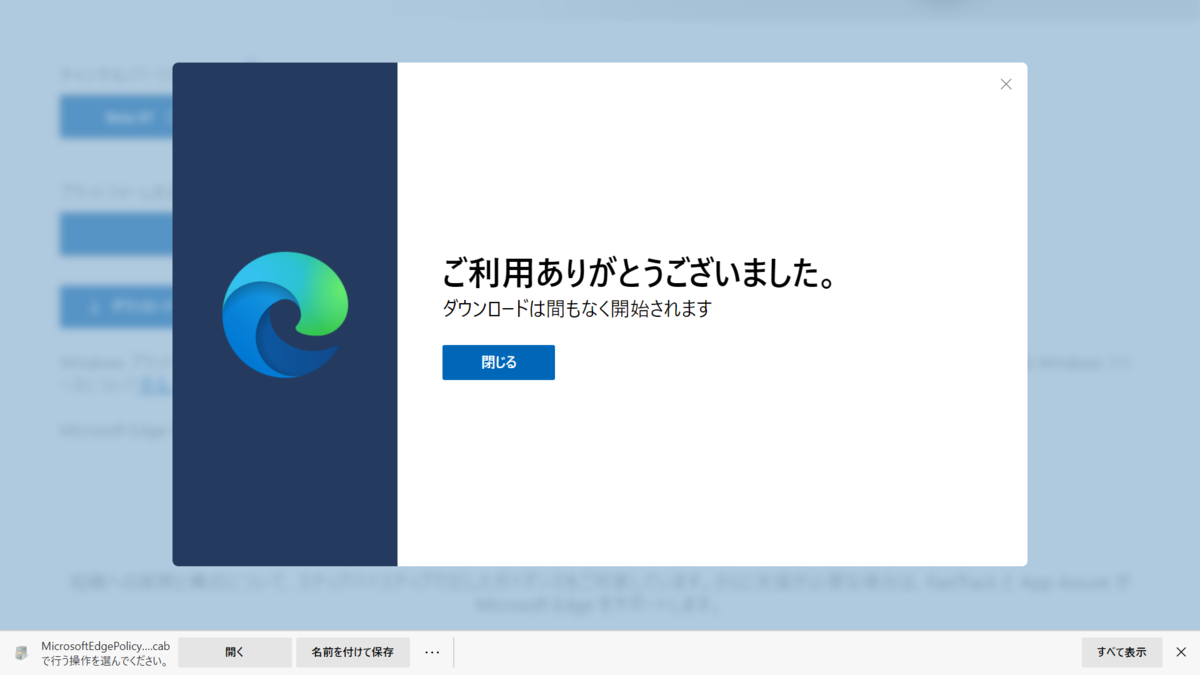The image size is (1200, 675).
Task: Click the MicrosoftEdgePolicy cab file icon
Action: point(22,653)
